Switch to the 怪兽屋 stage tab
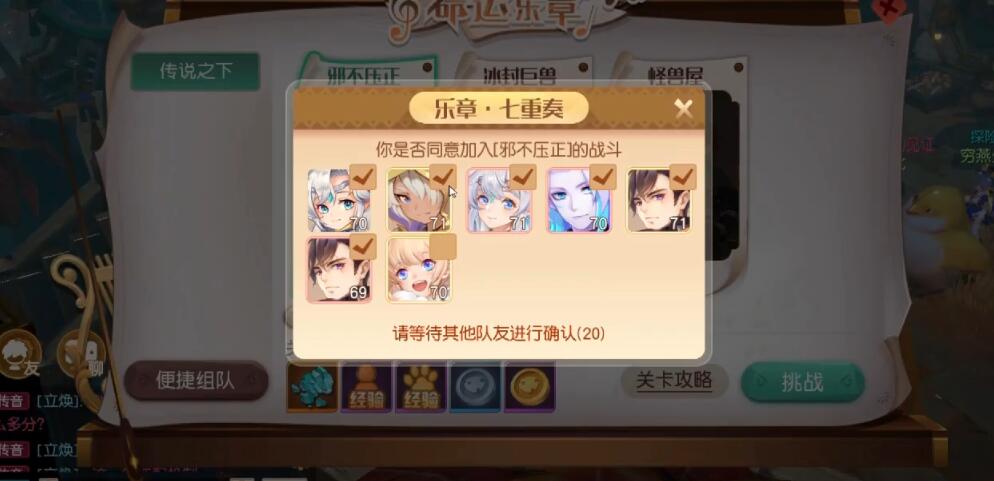 pyautogui.click(x=676, y=74)
